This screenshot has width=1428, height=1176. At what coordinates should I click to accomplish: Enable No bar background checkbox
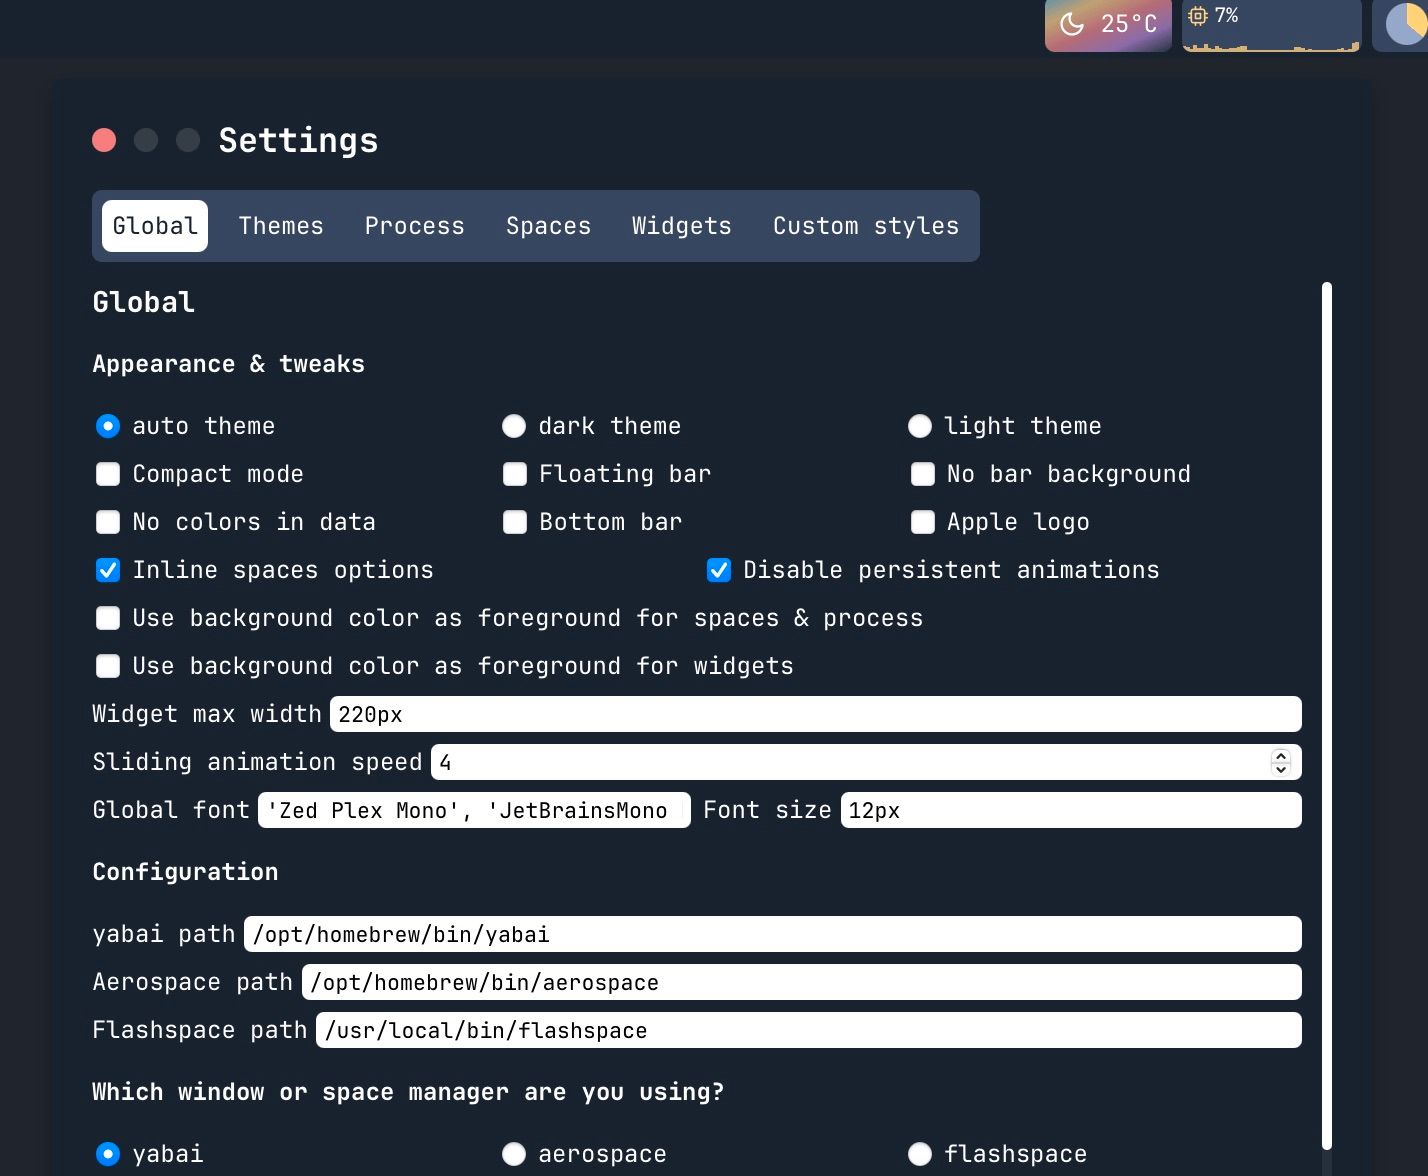[923, 474]
